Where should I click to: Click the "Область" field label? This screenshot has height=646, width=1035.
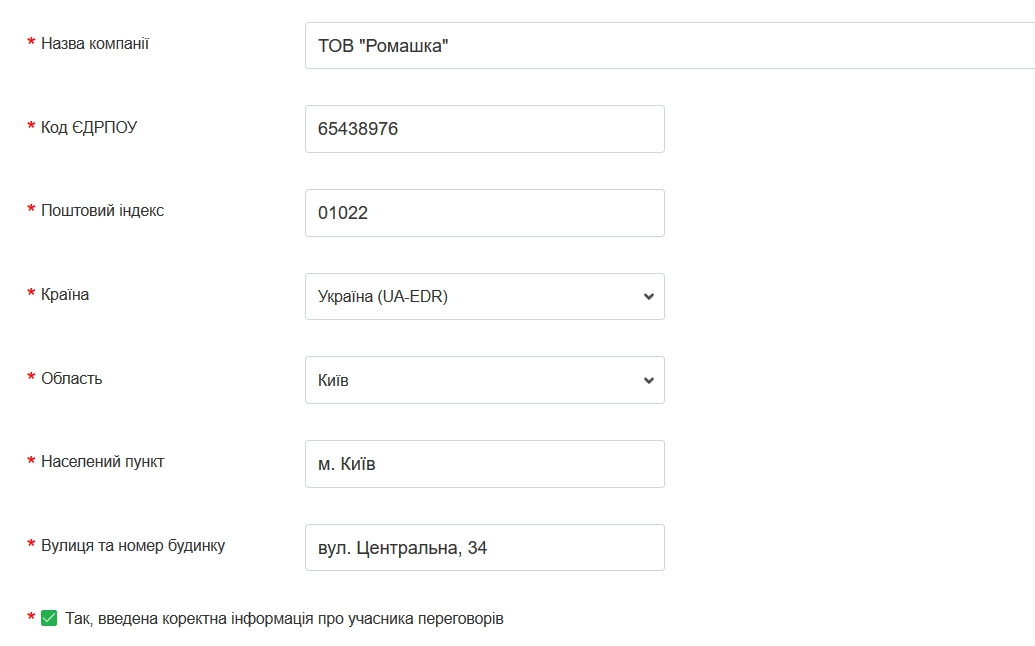[x=71, y=379]
